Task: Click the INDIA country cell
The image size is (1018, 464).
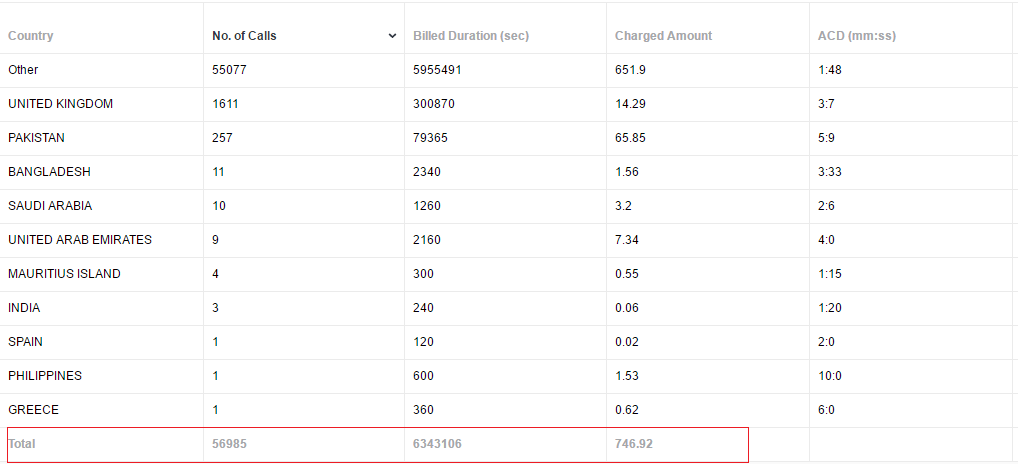Action: [24, 308]
